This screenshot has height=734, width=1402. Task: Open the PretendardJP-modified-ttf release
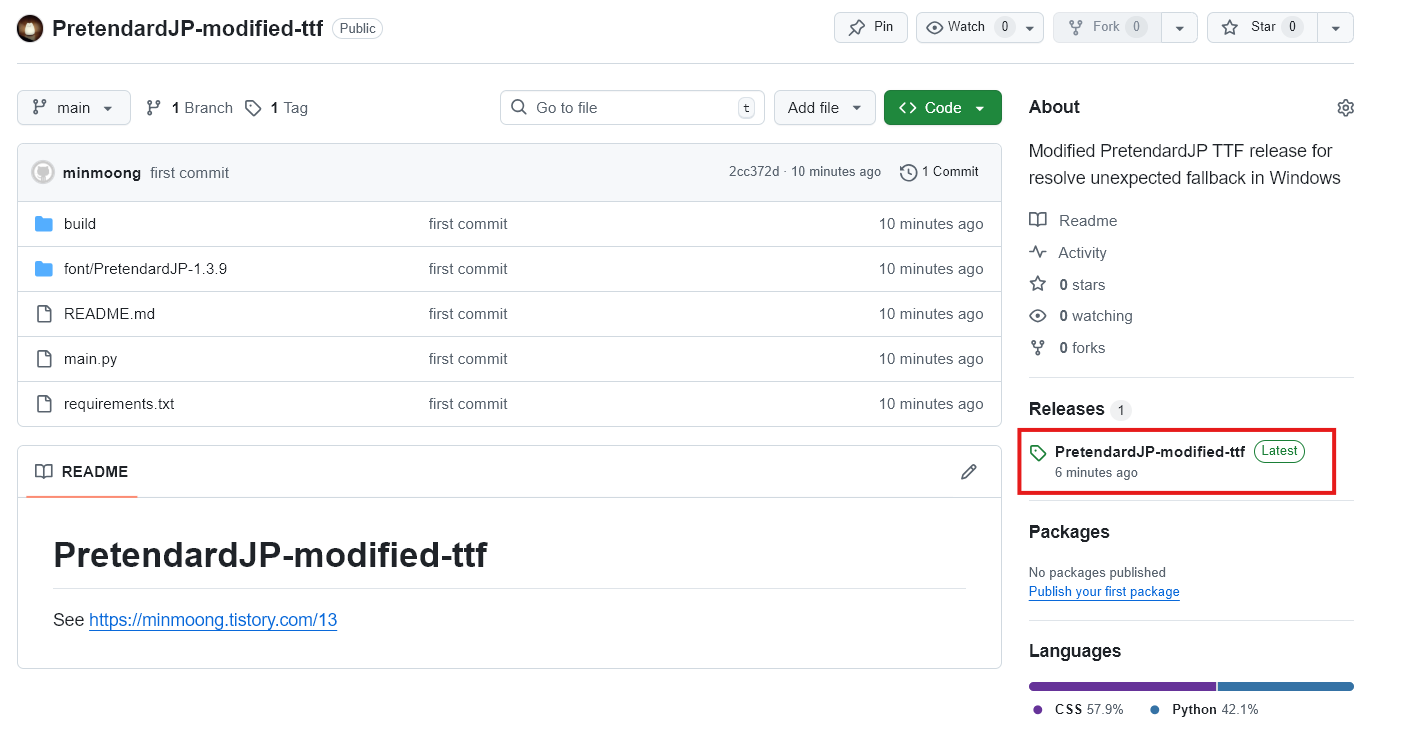coord(1150,452)
